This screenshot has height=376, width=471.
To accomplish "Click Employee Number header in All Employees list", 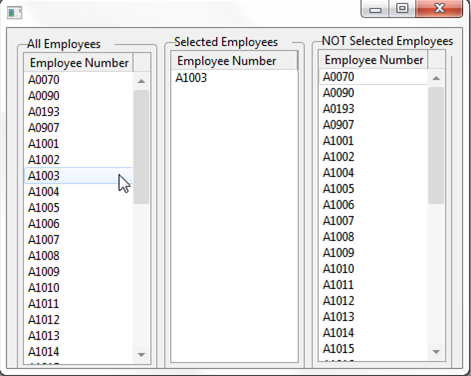I will tap(79, 63).
